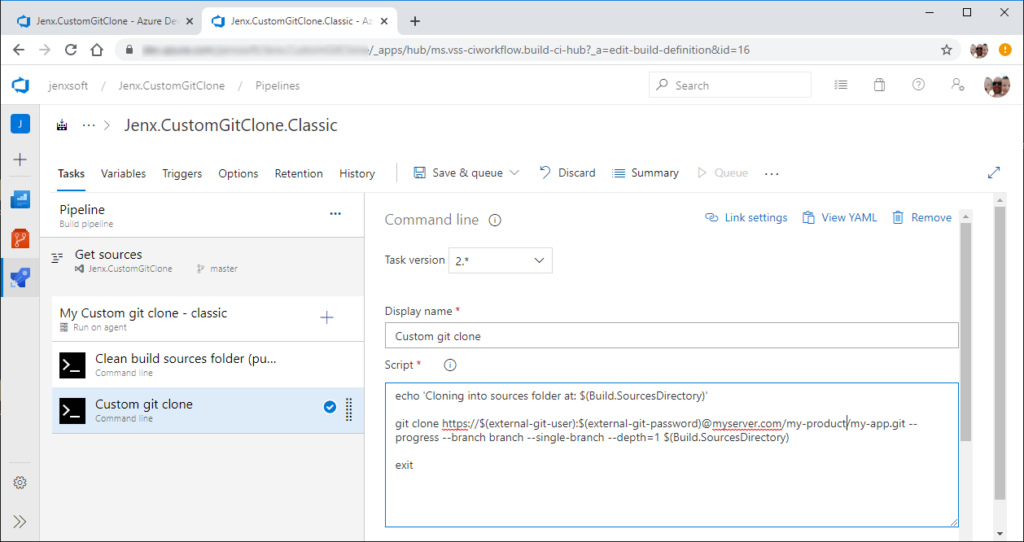Click jenxsoft in the breadcrumb
Viewport: 1024px width, 542px height.
pos(69,86)
